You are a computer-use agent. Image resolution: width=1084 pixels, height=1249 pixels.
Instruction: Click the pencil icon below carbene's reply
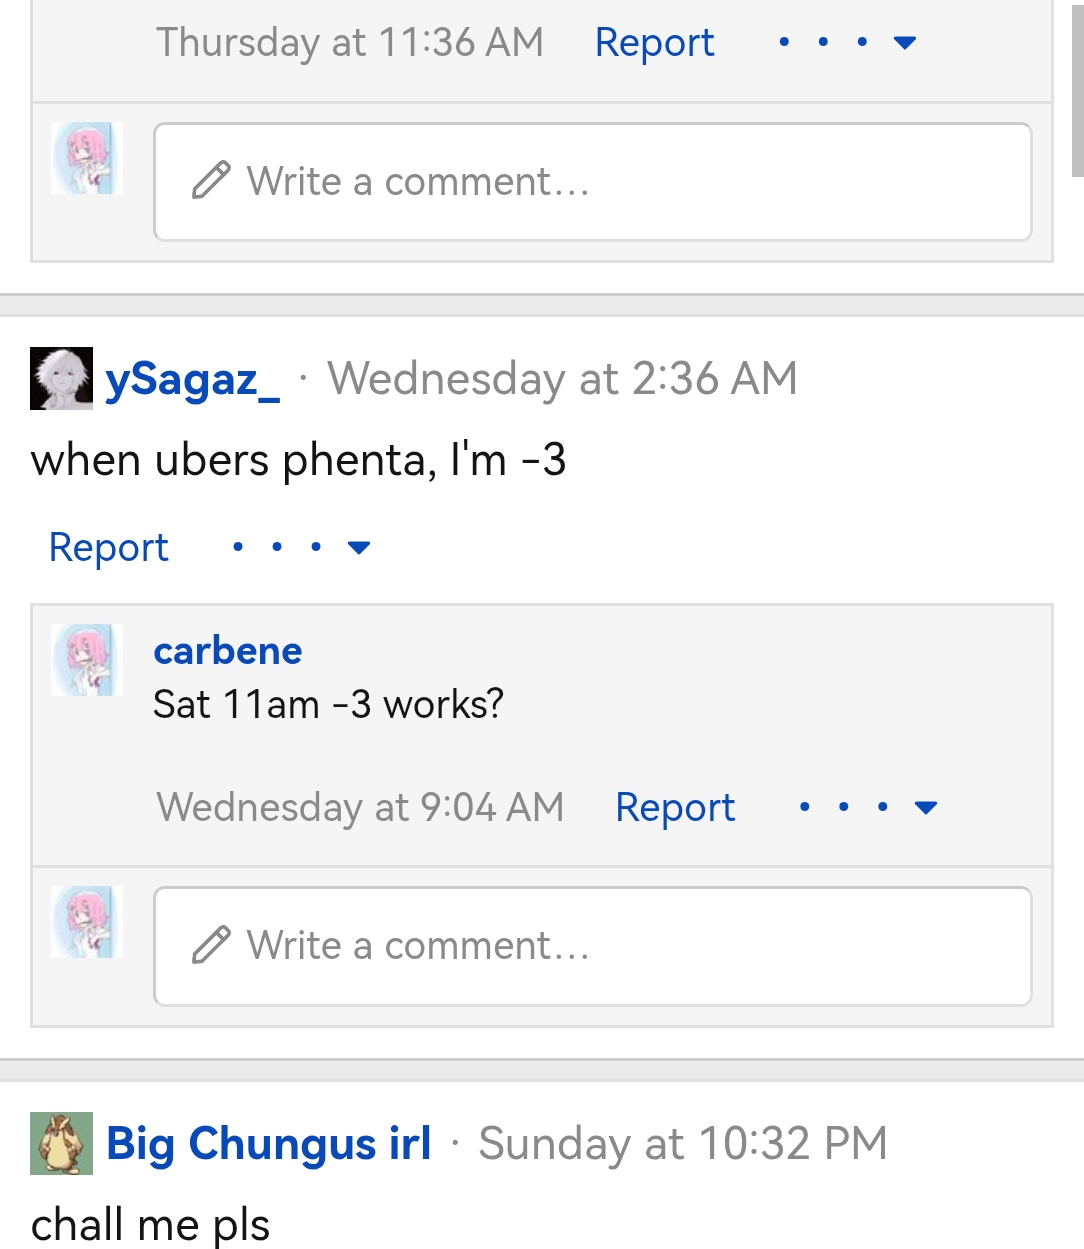tap(209, 944)
